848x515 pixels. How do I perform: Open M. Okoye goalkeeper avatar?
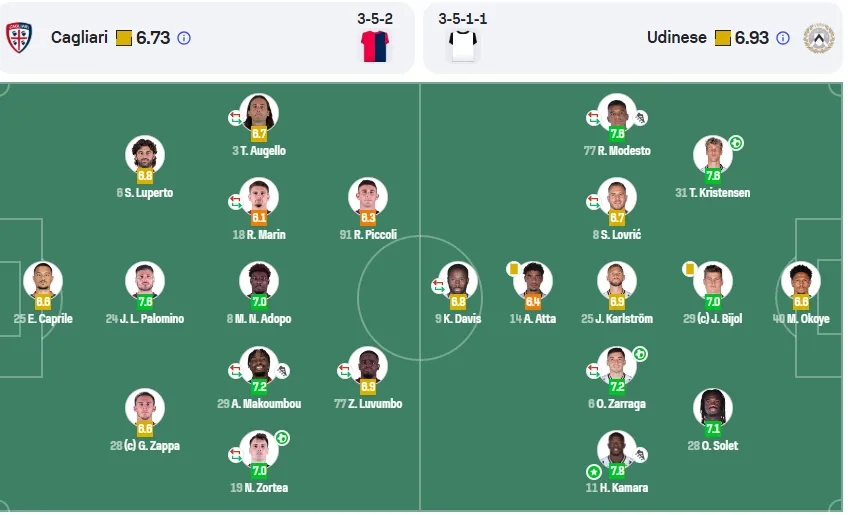point(801,281)
